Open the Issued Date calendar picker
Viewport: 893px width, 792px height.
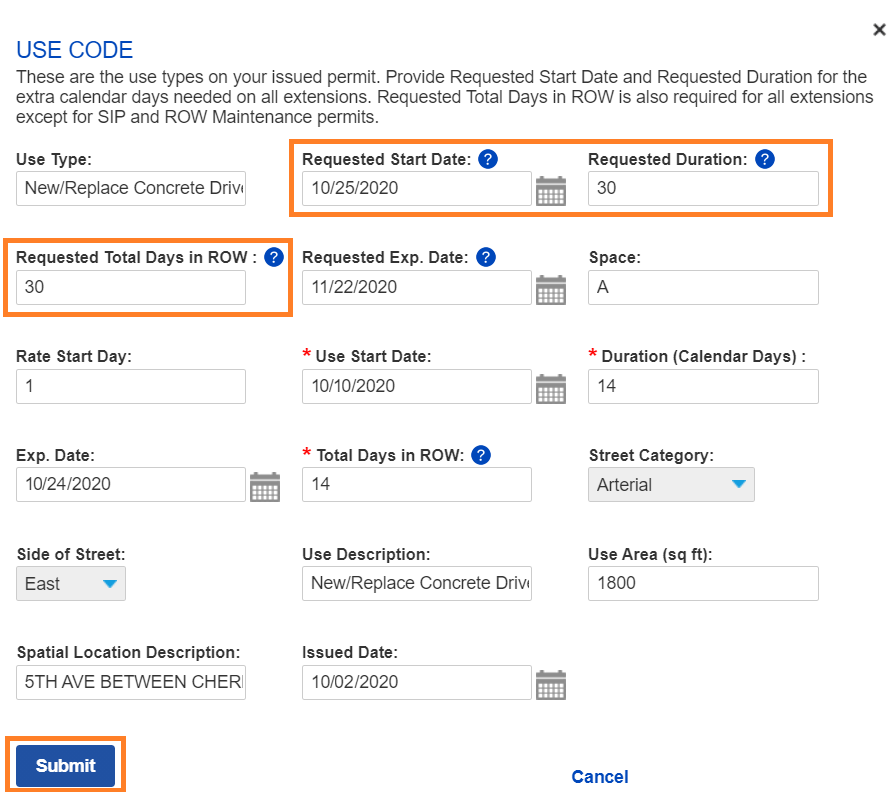tap(551, 684)
